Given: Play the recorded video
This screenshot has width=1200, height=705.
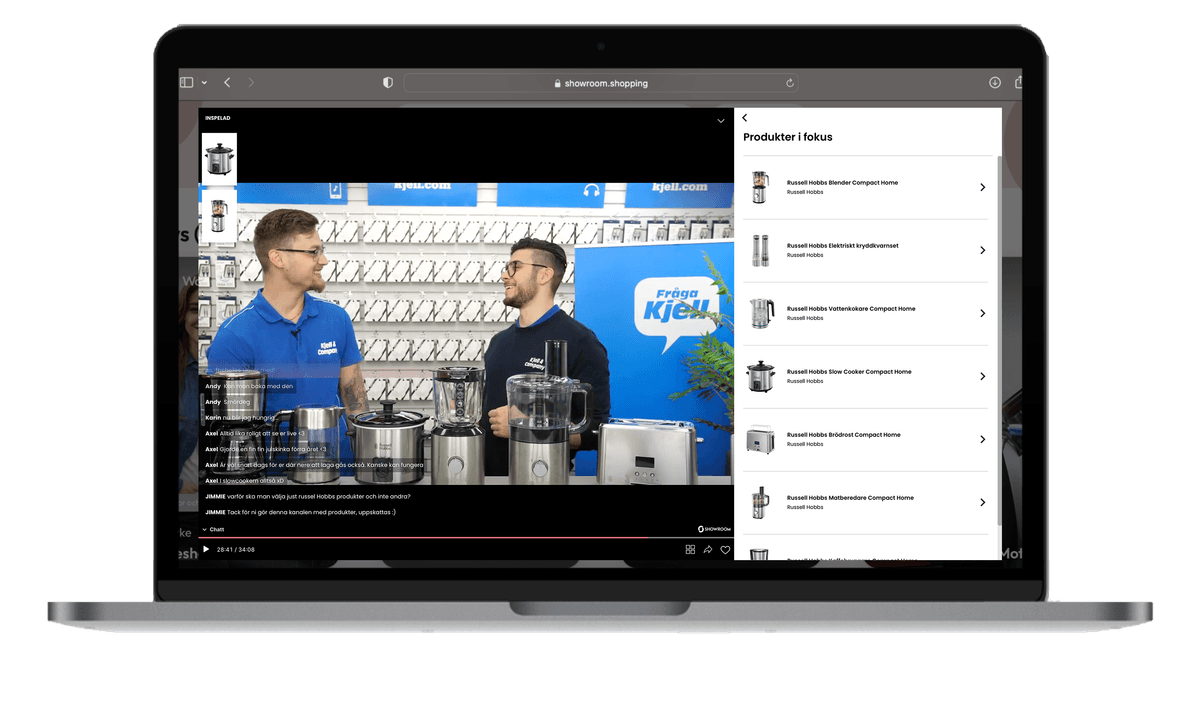Looking at the screenshot, I should coord(206,549).
